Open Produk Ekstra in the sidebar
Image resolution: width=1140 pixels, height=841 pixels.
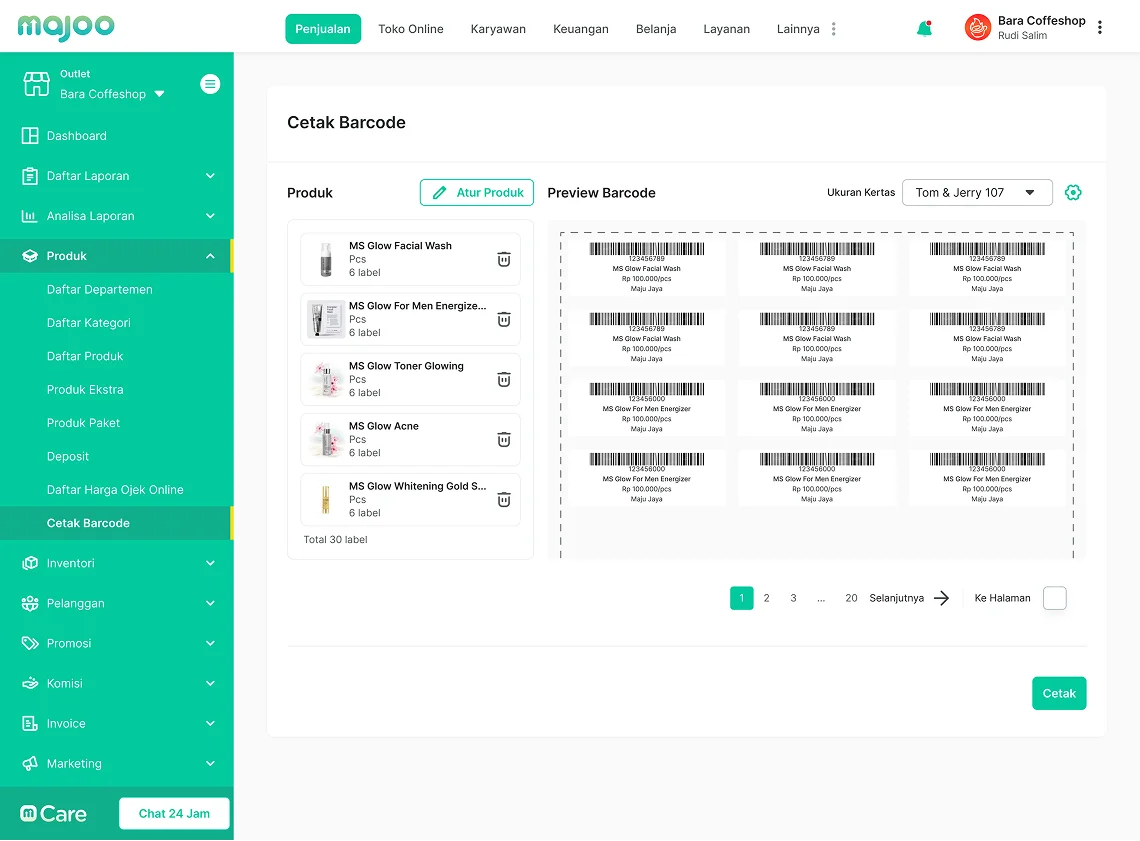coord(85,390)
